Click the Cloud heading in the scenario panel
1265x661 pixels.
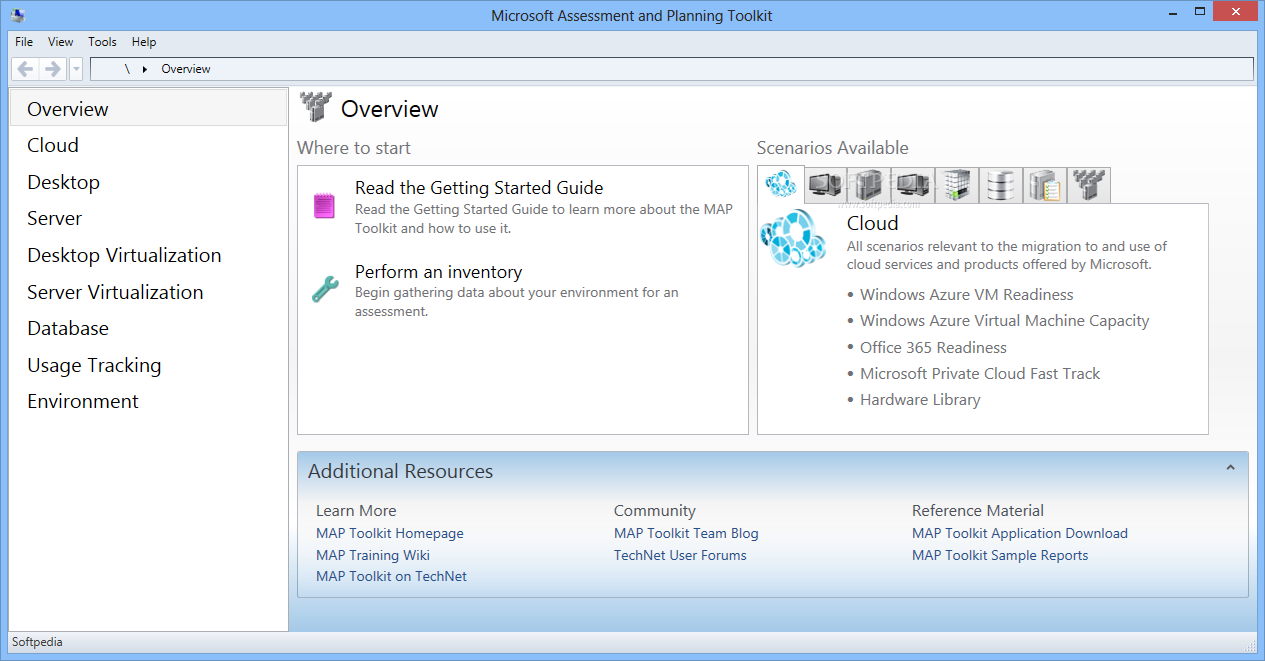click(x=873, y=223)
